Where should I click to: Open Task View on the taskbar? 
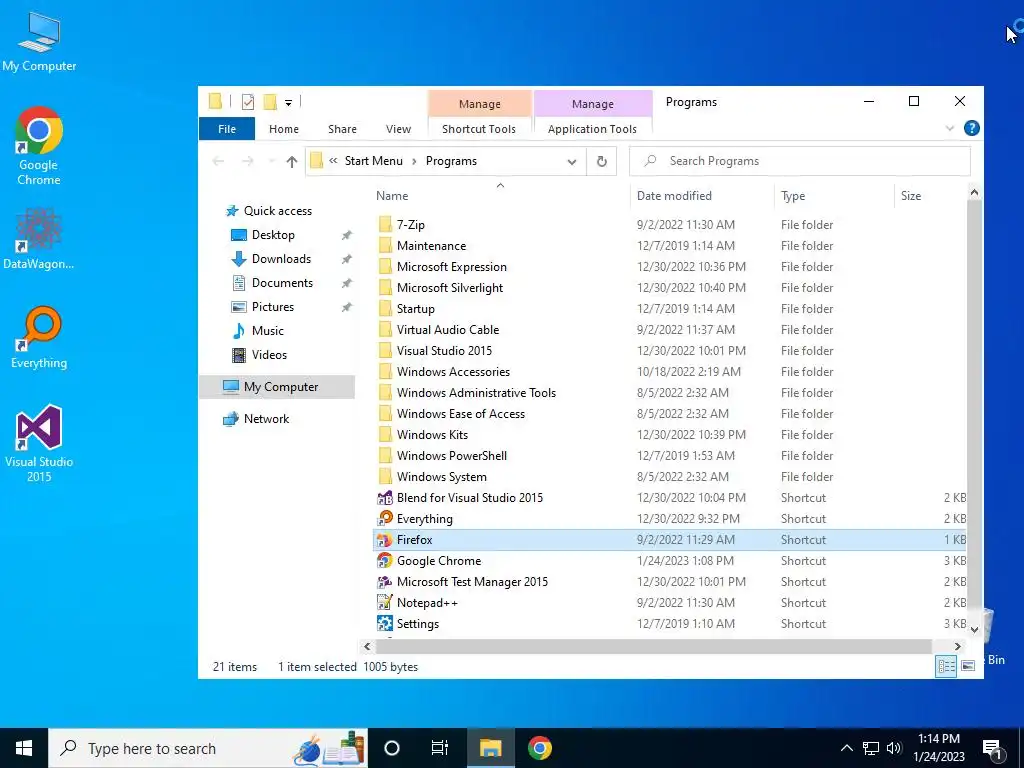pyautogui.click(x=440, y=748)
